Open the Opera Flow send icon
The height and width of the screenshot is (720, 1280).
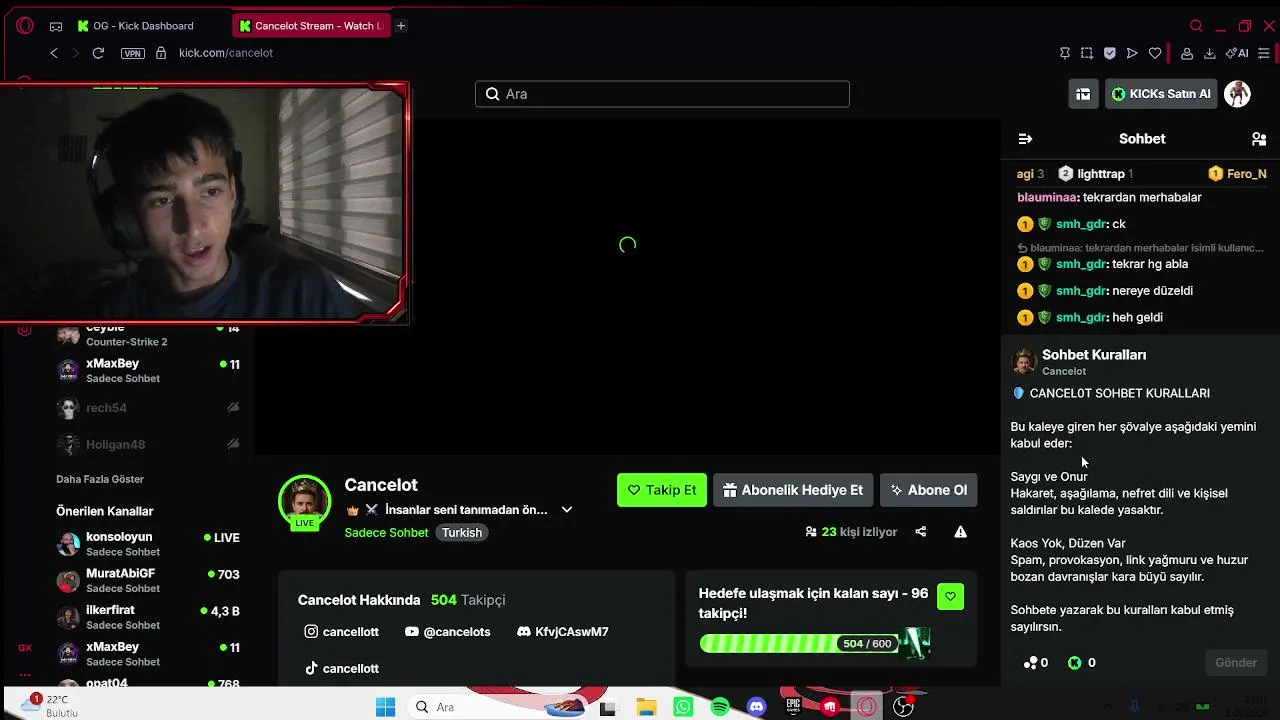tap(1132, 53)
